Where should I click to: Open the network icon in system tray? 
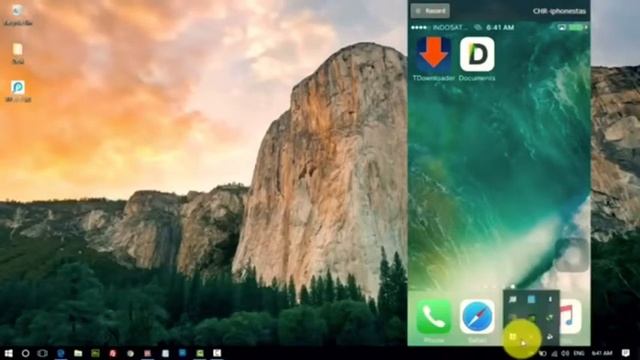[x=555, y=353]
